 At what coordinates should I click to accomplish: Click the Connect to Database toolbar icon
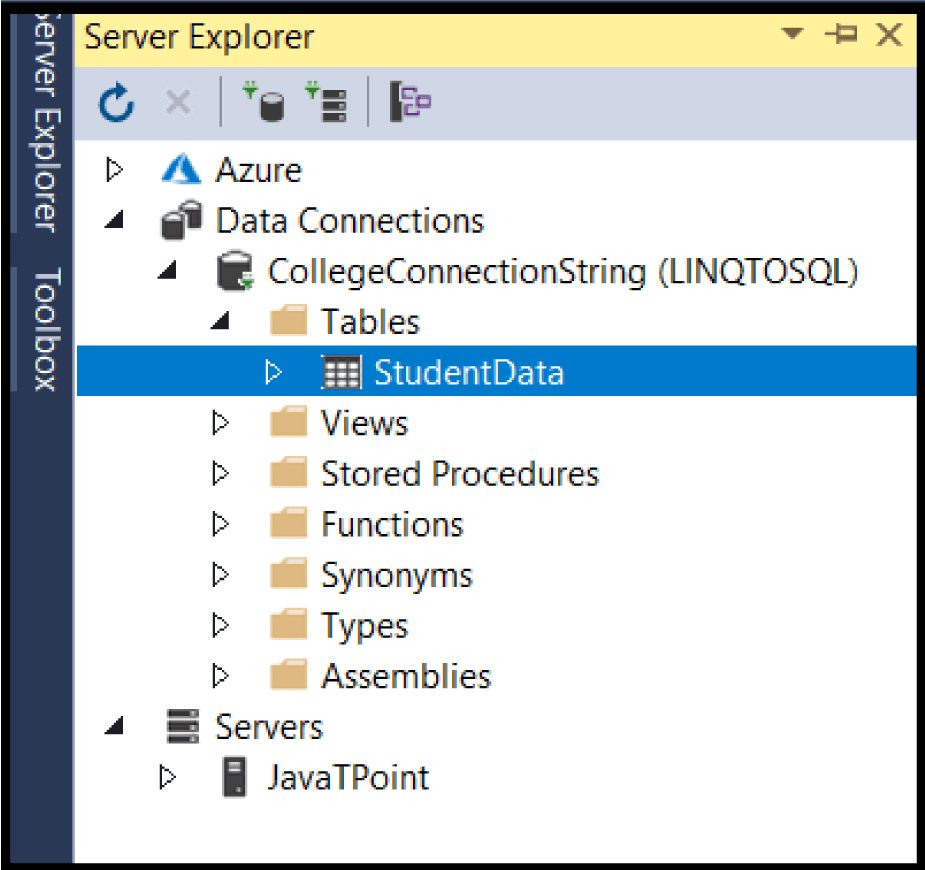265,102
